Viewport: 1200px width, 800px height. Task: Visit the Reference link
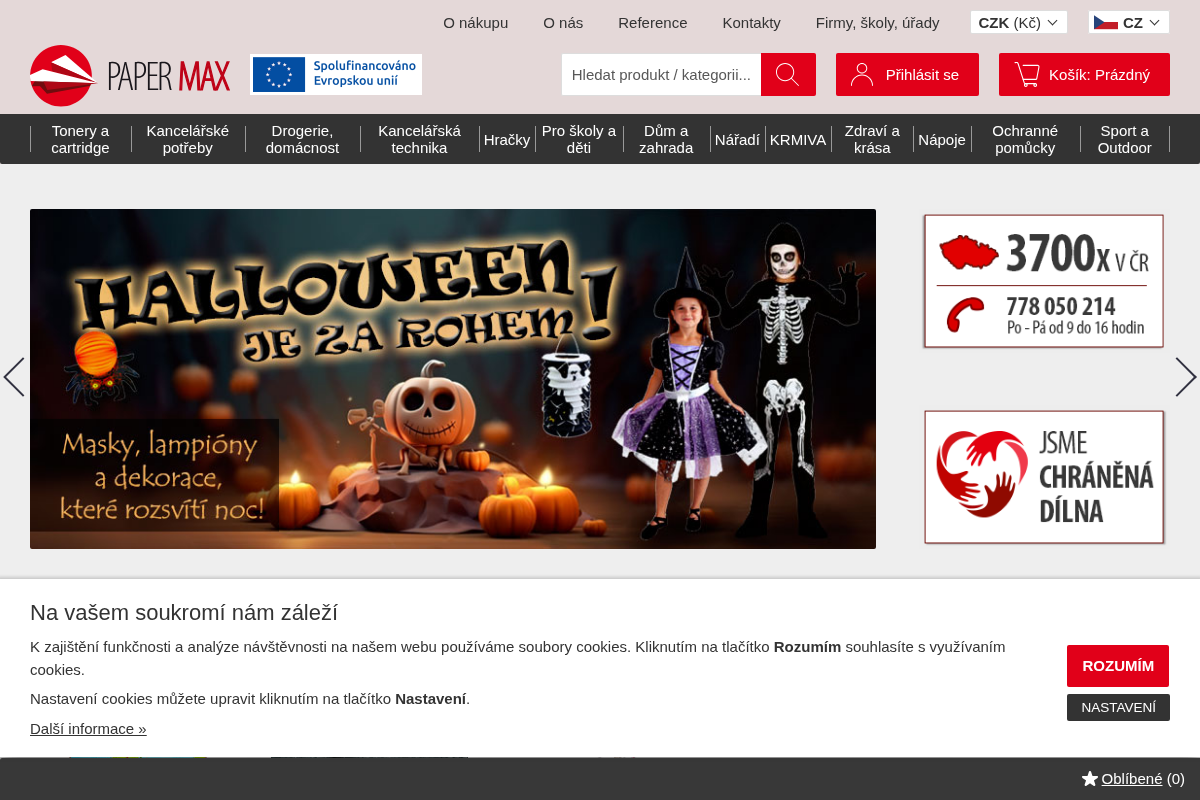[653, 22]
